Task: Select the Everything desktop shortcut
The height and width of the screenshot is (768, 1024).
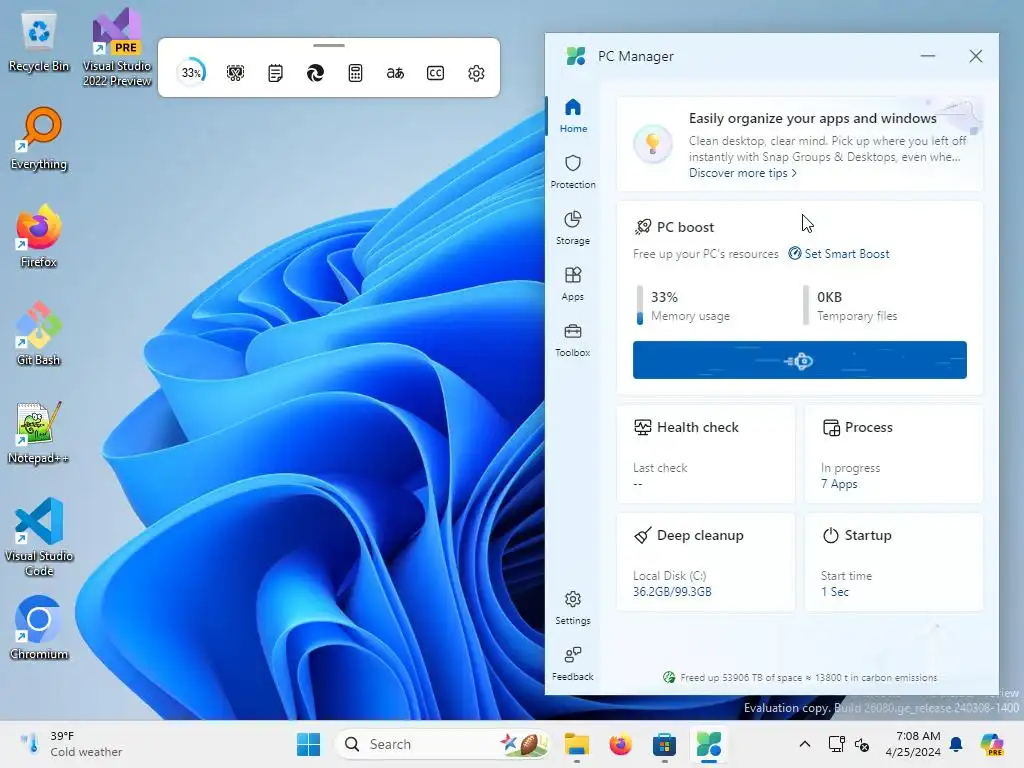Action: [39, 139]
